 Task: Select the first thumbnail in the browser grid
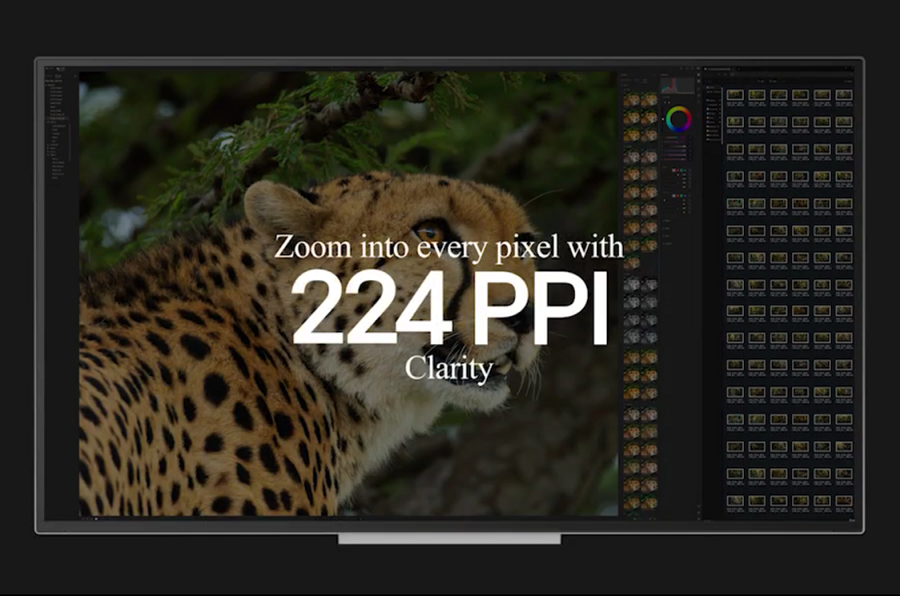734,95
